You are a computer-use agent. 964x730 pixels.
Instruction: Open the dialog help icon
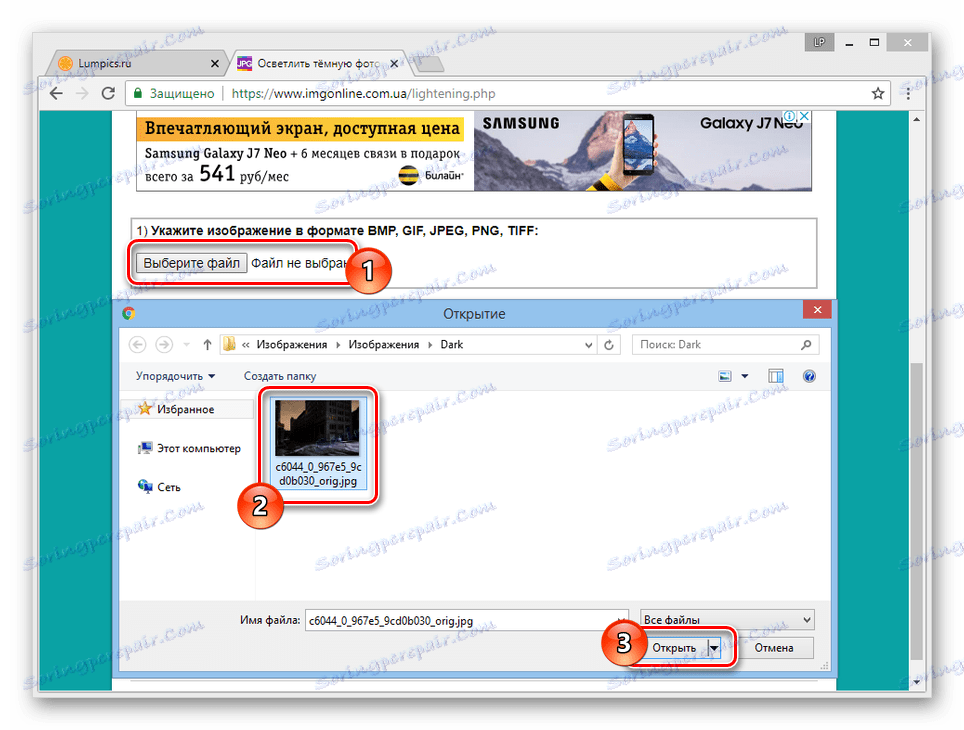(809, 376)
